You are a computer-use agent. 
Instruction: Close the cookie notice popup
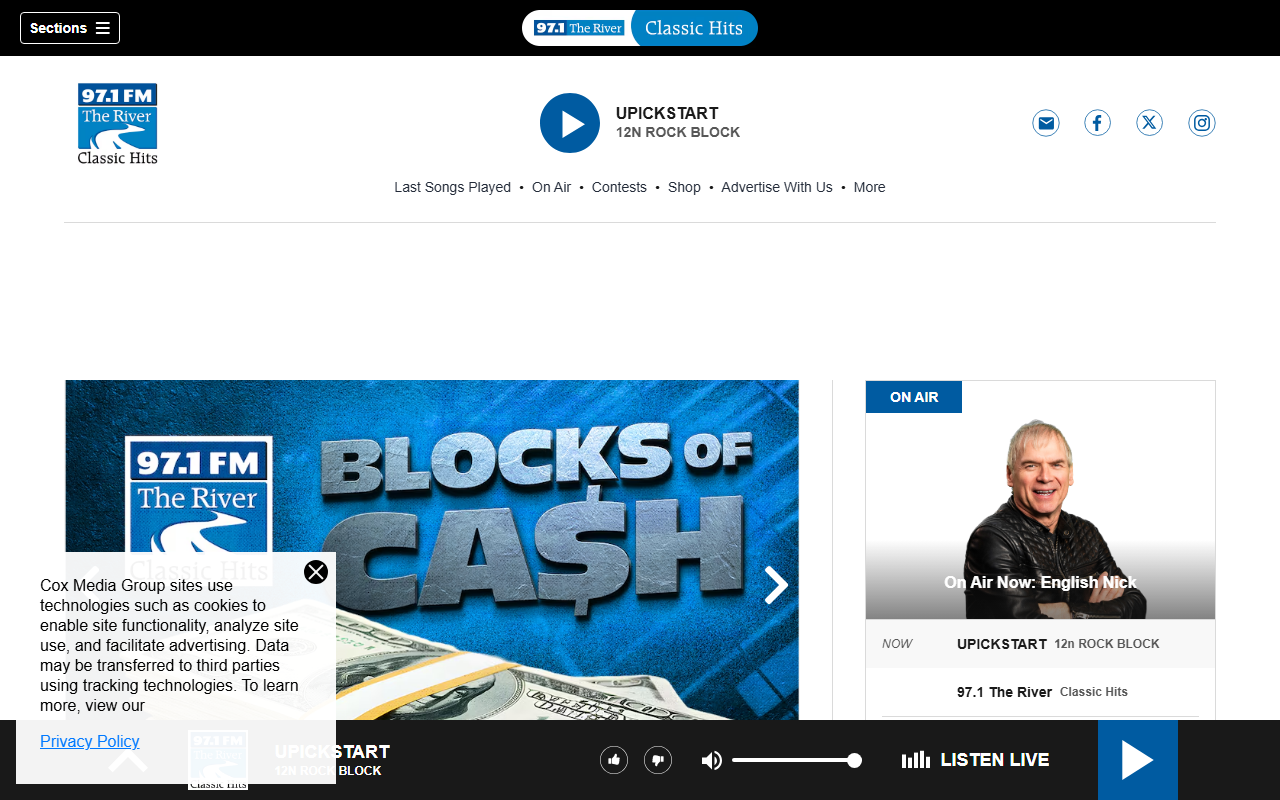tap(316, 572)
